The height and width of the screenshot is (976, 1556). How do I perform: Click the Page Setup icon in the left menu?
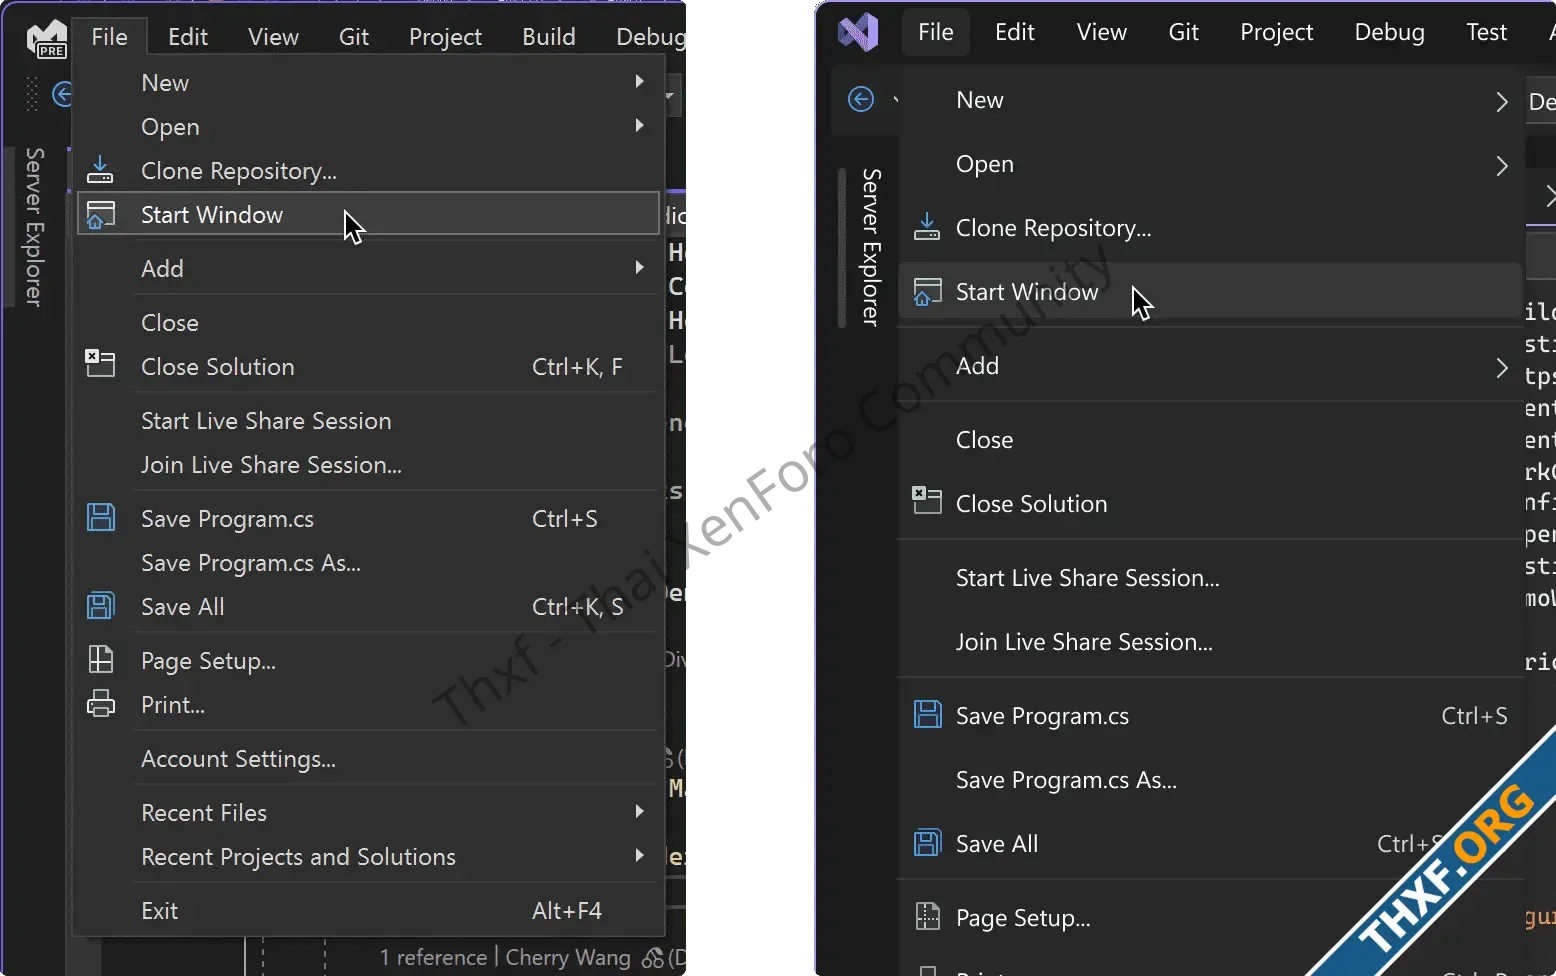pyautogui.click(x=101, y=659)
